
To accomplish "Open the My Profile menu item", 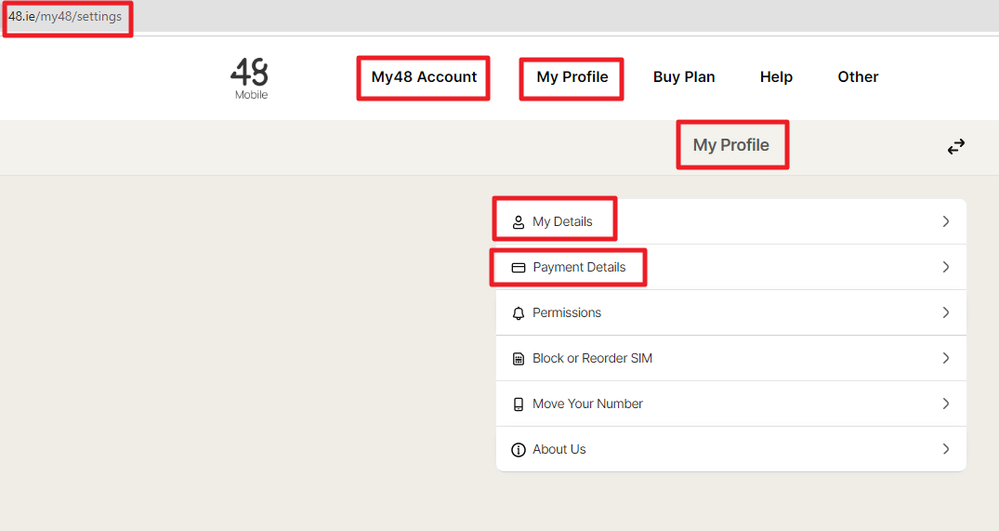I will tap(572, 77).
